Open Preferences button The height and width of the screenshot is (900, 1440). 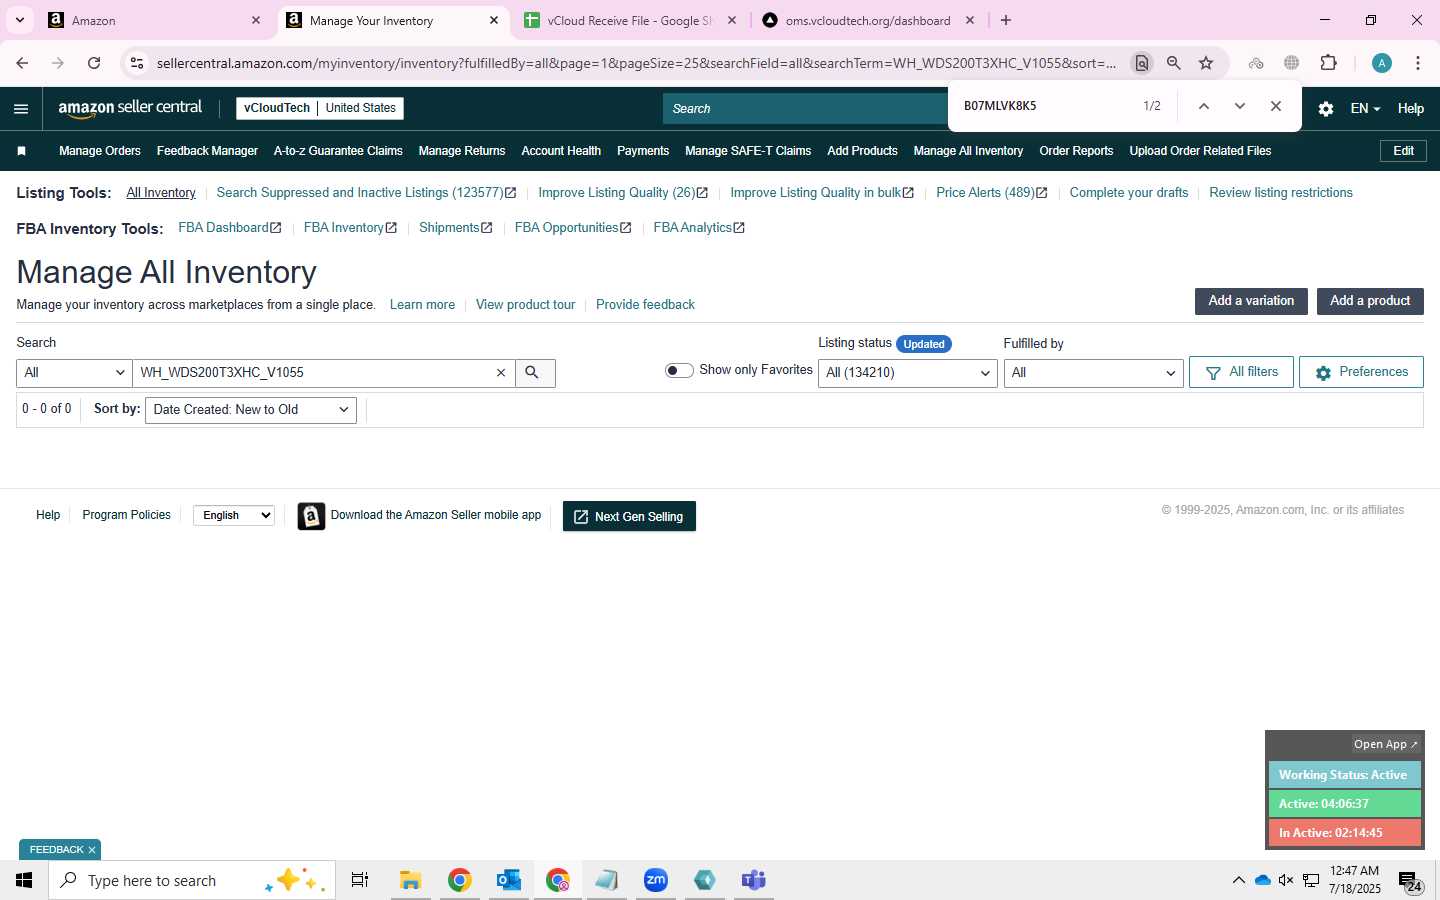click(1361, 372)
